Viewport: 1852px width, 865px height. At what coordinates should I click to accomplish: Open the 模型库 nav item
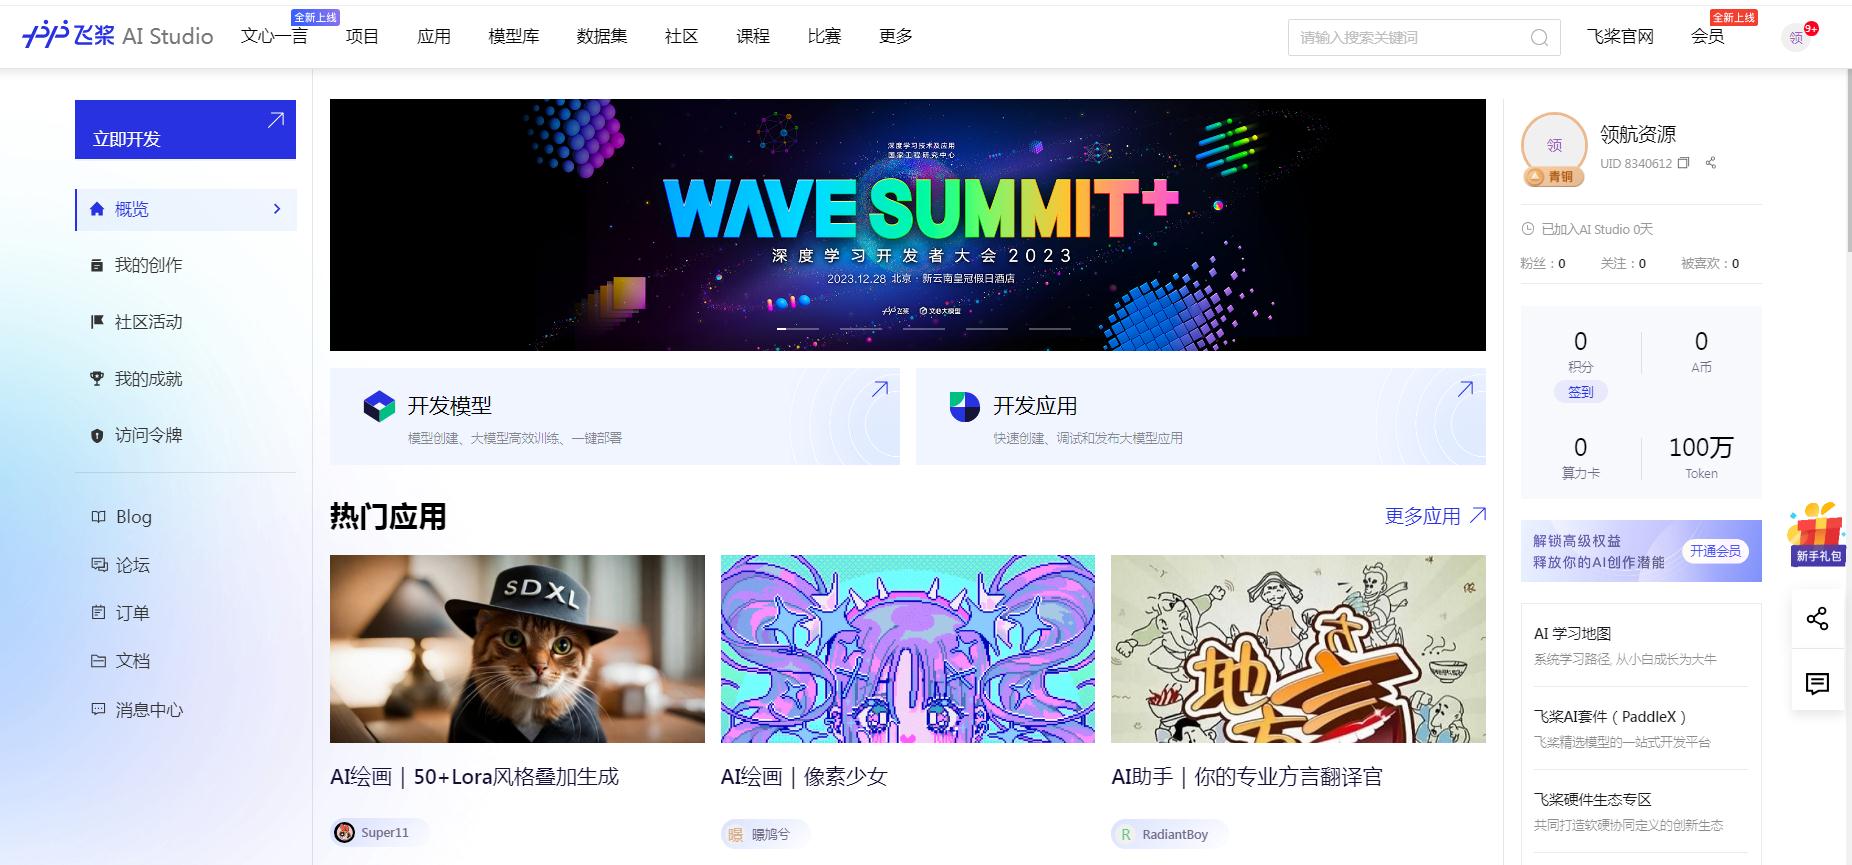point(514,36)
